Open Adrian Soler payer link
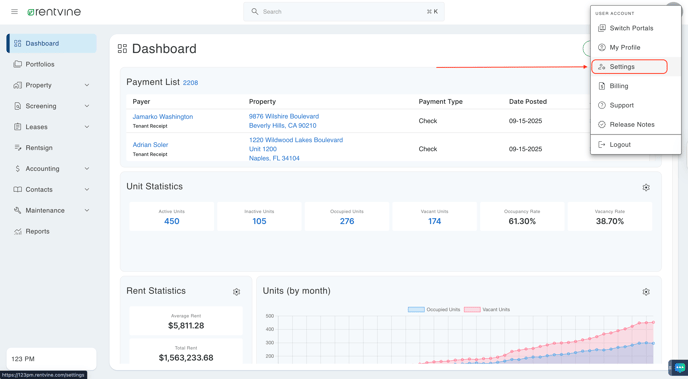Screen dimensions: 688x379 point(150,144)
